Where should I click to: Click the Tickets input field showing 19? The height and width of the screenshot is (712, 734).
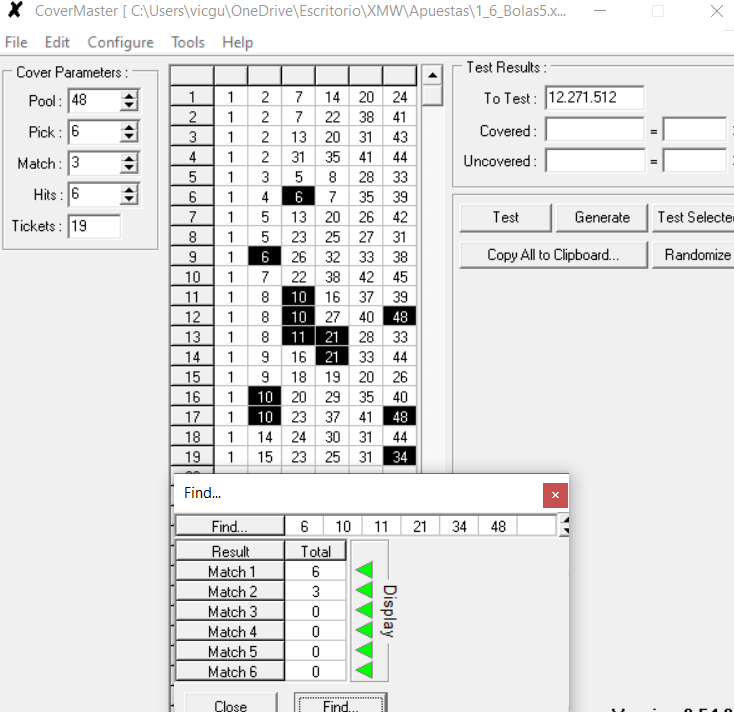(94, 226)
